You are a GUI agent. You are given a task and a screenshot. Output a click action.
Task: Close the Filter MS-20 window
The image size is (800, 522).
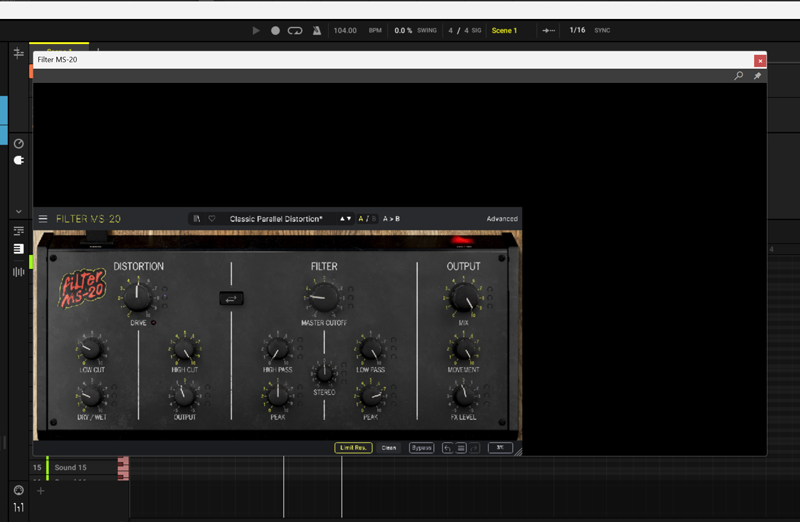(x=760, y=61)
